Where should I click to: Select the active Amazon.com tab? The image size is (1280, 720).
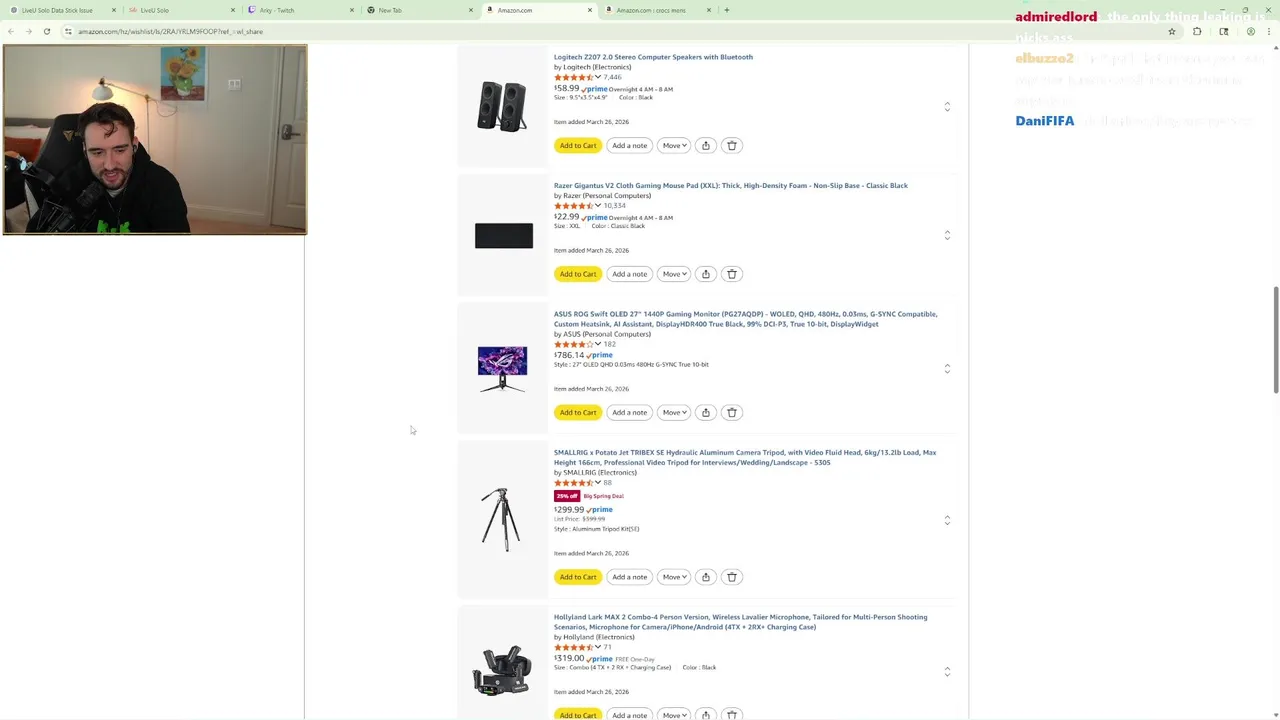pos(539,10)
